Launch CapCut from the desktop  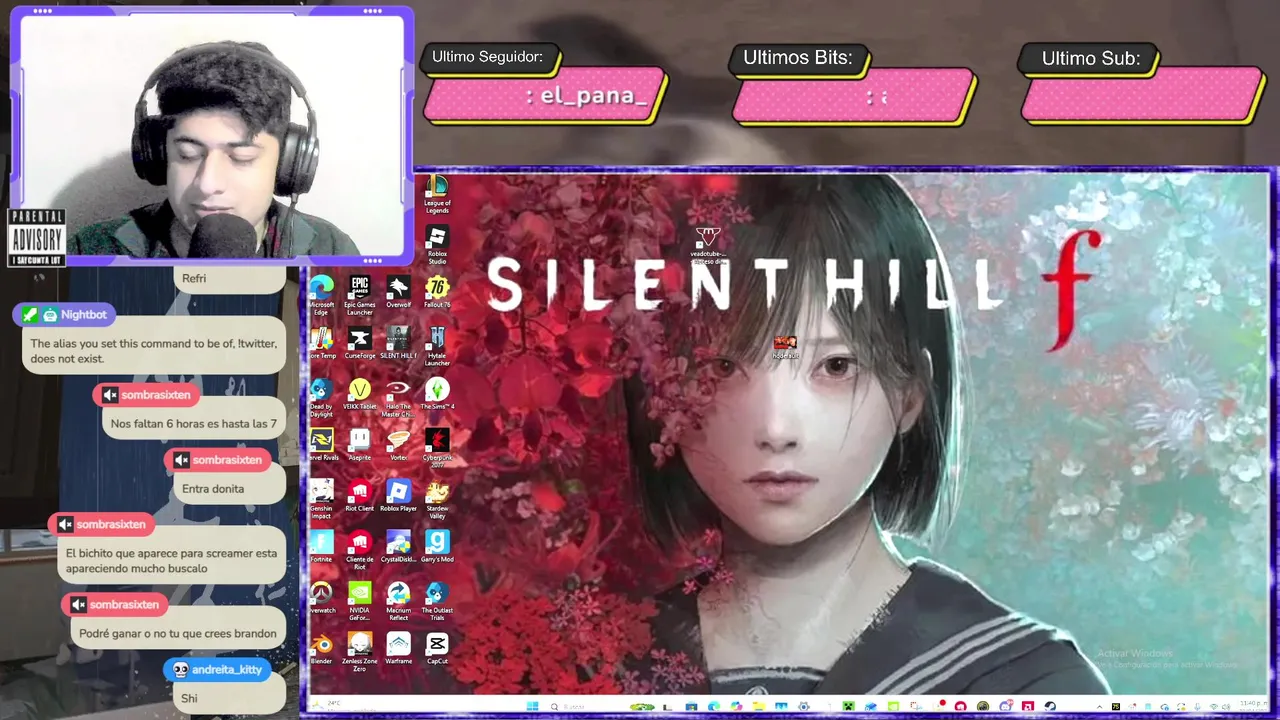coord(437,649)
